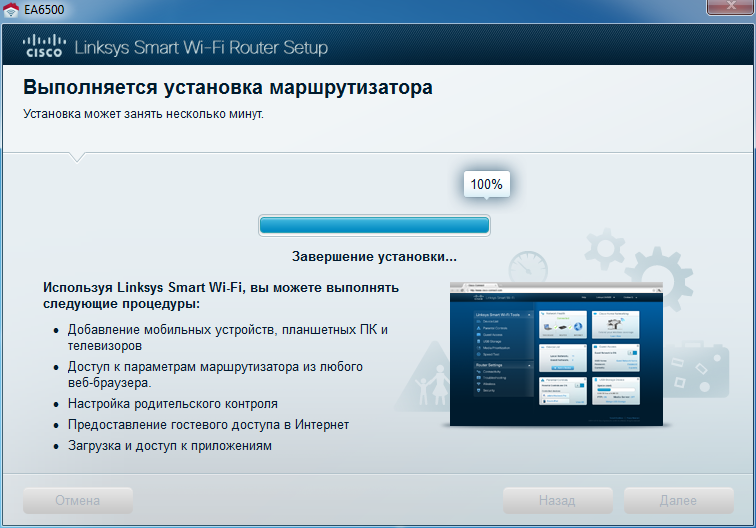Click the Далее button
Image resolution: width=756 pixels, height=528 pixels.
(x=678, y=500)
